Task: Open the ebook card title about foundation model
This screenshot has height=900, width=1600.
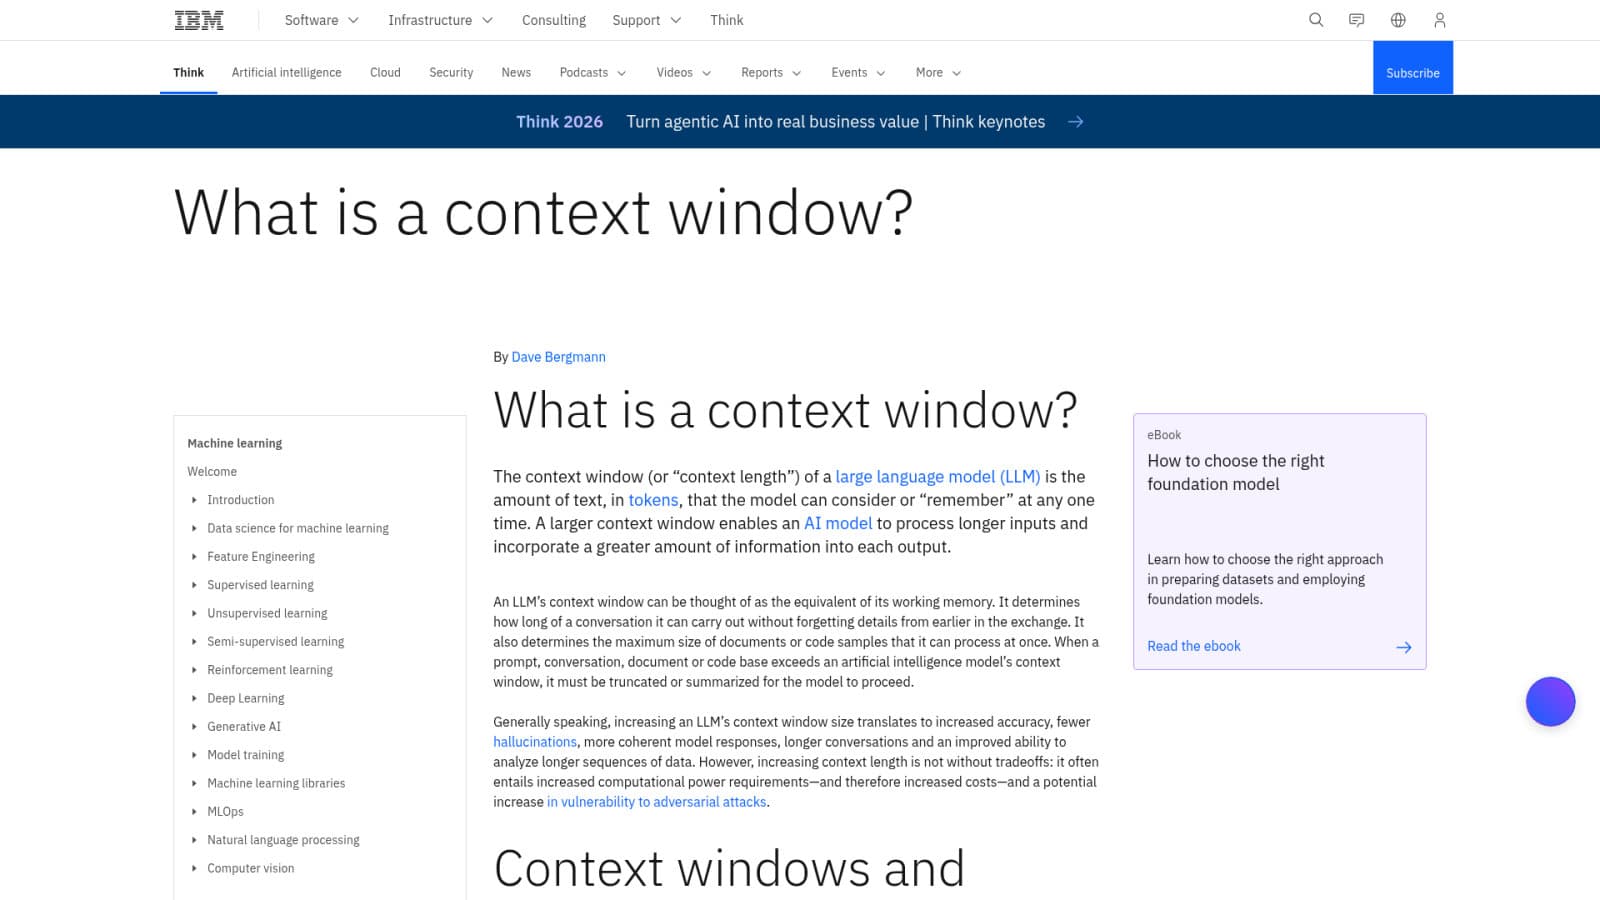Action: (x=1236, y=473)
